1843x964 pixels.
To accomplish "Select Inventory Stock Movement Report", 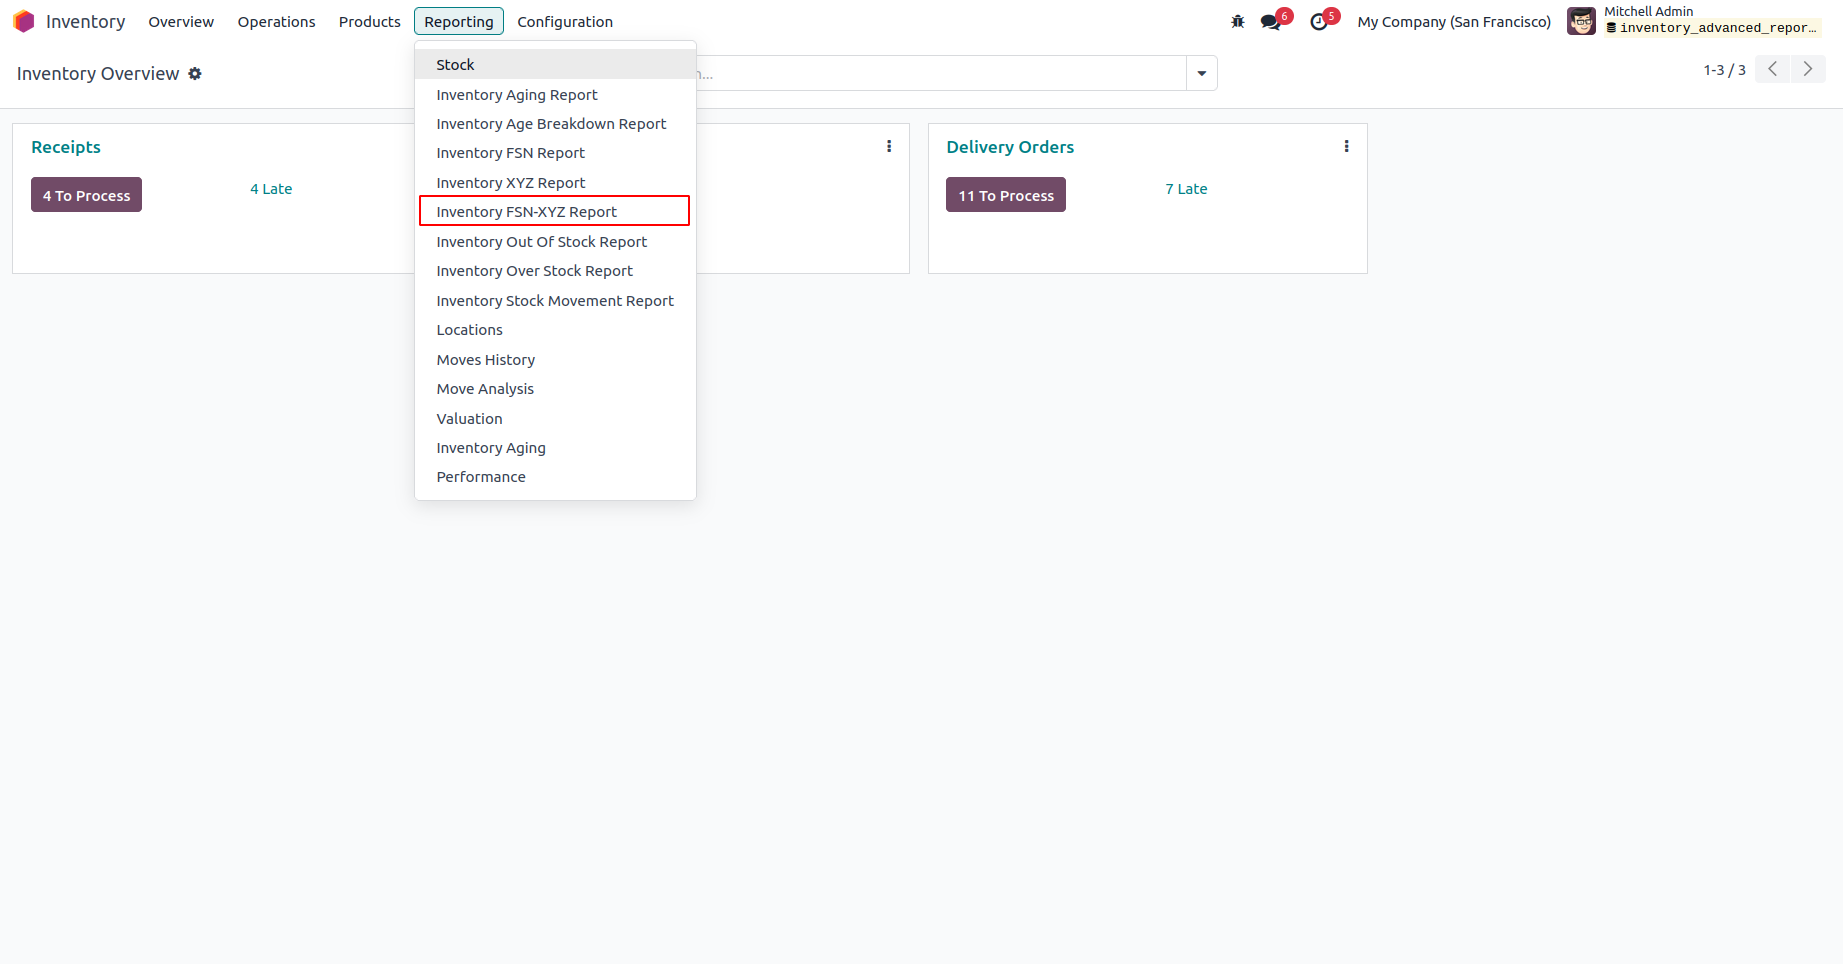I will click(x=555, y=300).
